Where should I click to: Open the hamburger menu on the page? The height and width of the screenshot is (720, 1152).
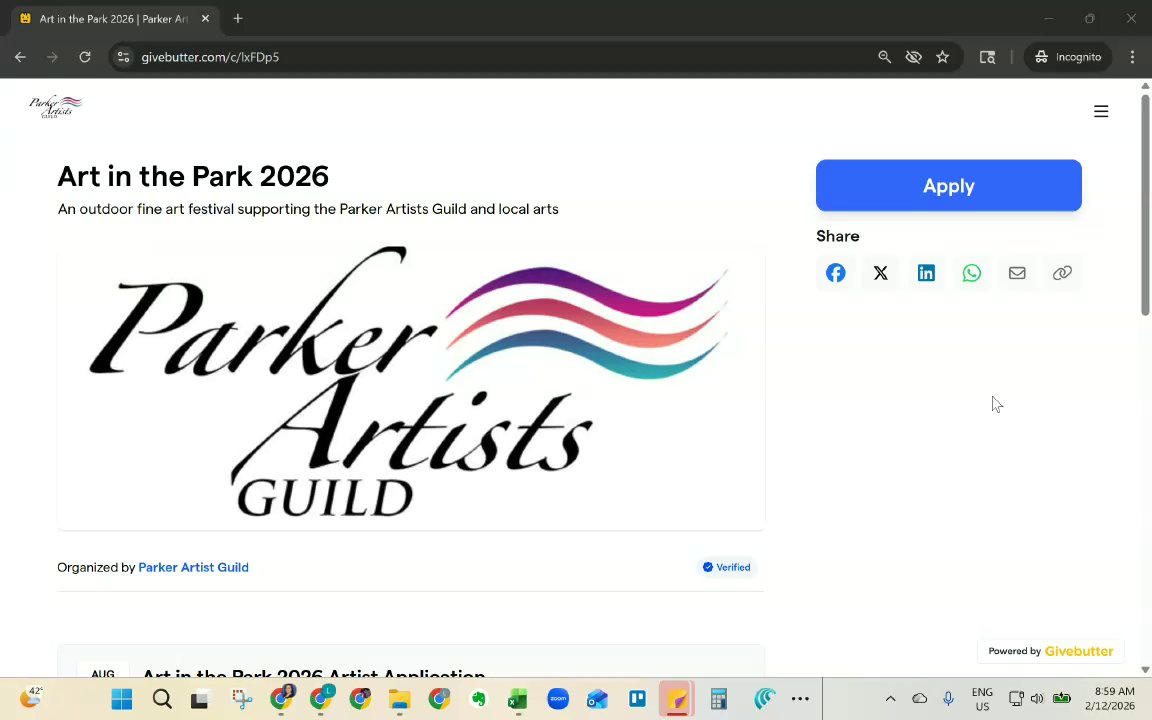pos(1101,111)
